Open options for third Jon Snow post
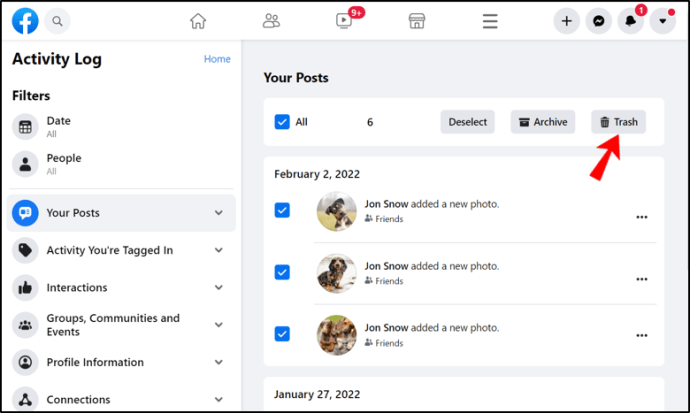The width and height of the screenshot is (690, 413). point(642,335)
